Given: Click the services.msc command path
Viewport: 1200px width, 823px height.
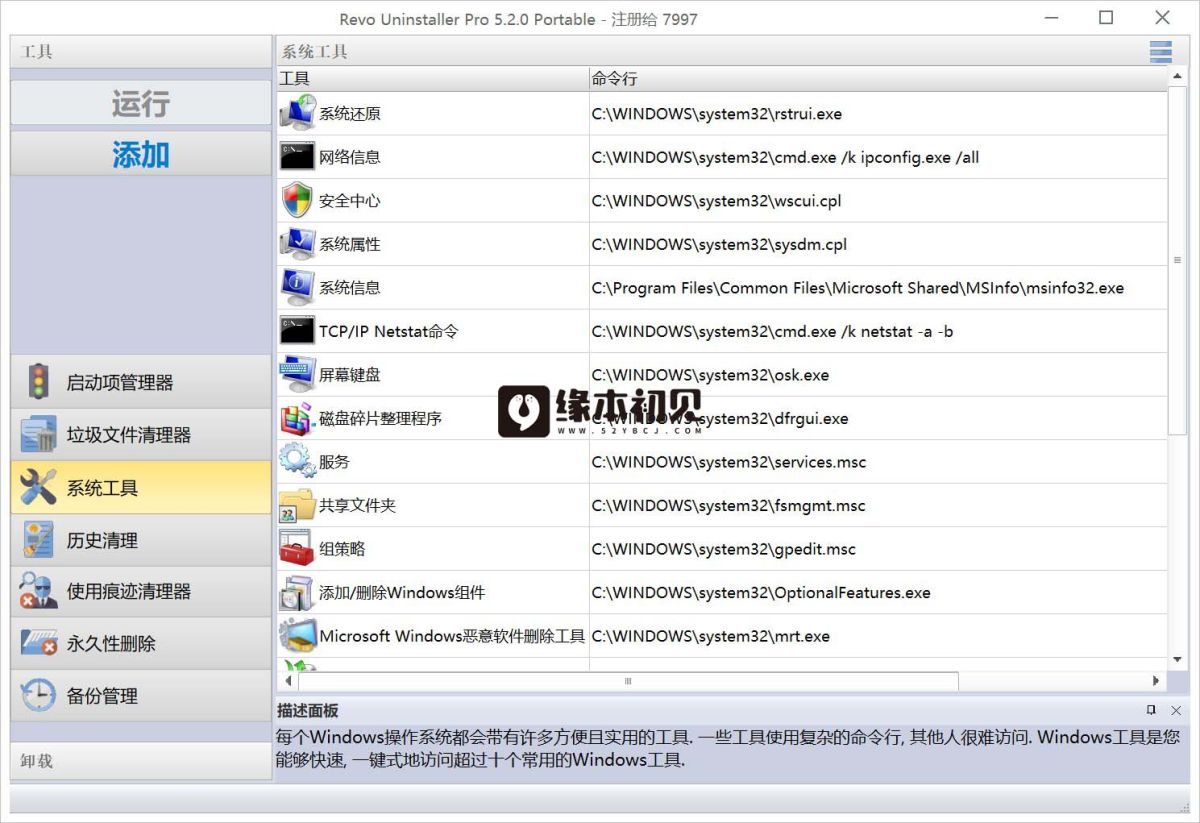Looking at the screenshot, I should (x=729, y=462).
